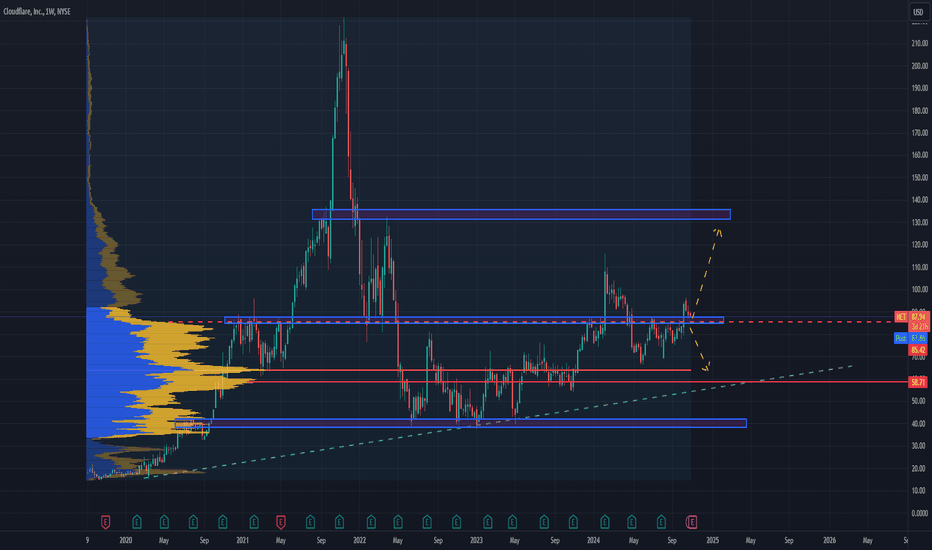
Task: Click the November 2023 earnings marker
Action: [x=573, y=522]
